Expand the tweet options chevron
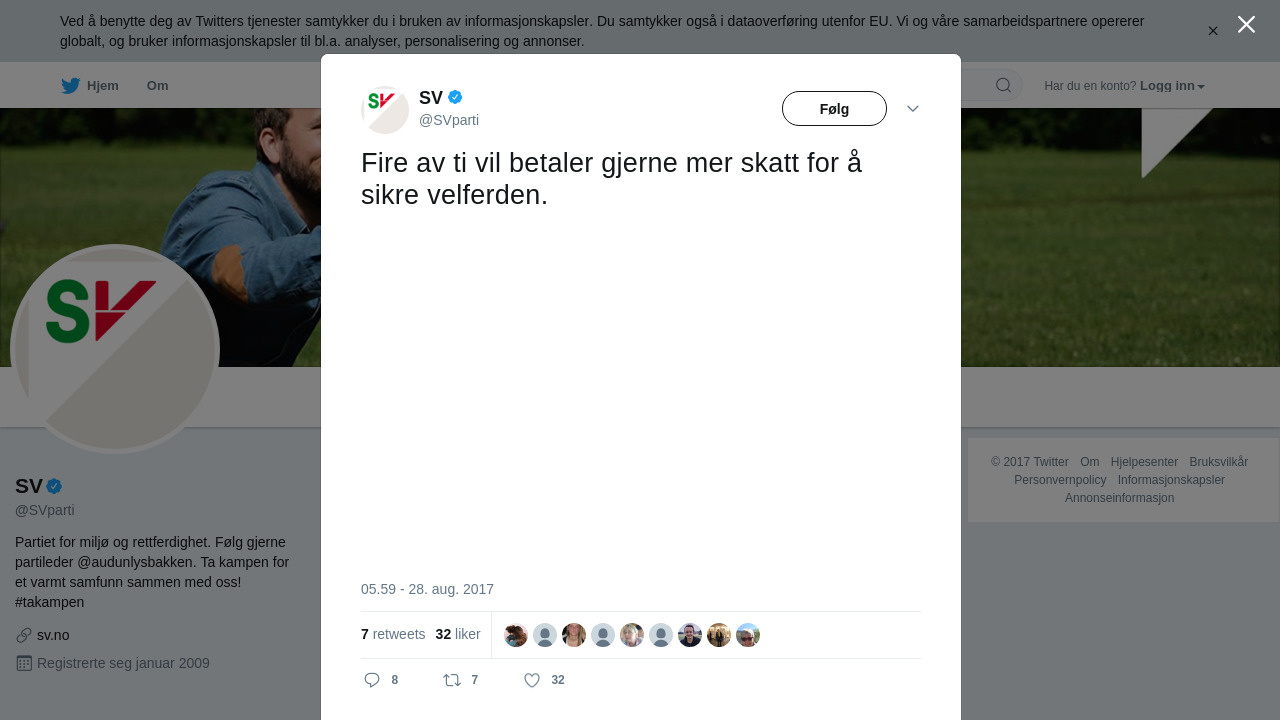 pyautogui.click(x=913, y=108)
